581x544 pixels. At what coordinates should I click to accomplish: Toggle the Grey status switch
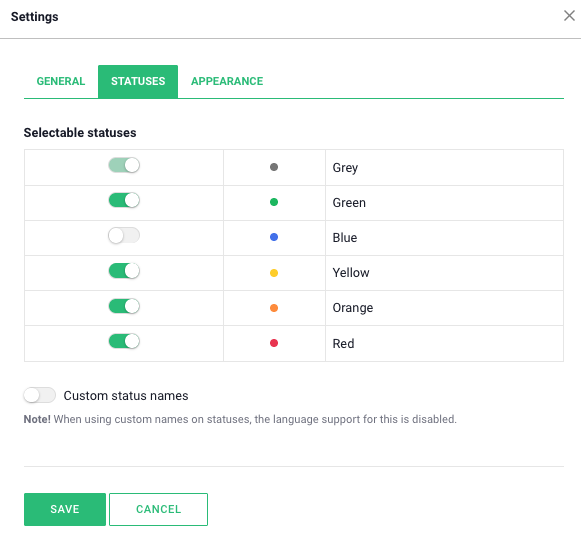pyautogui.click(x=124, y=165)
